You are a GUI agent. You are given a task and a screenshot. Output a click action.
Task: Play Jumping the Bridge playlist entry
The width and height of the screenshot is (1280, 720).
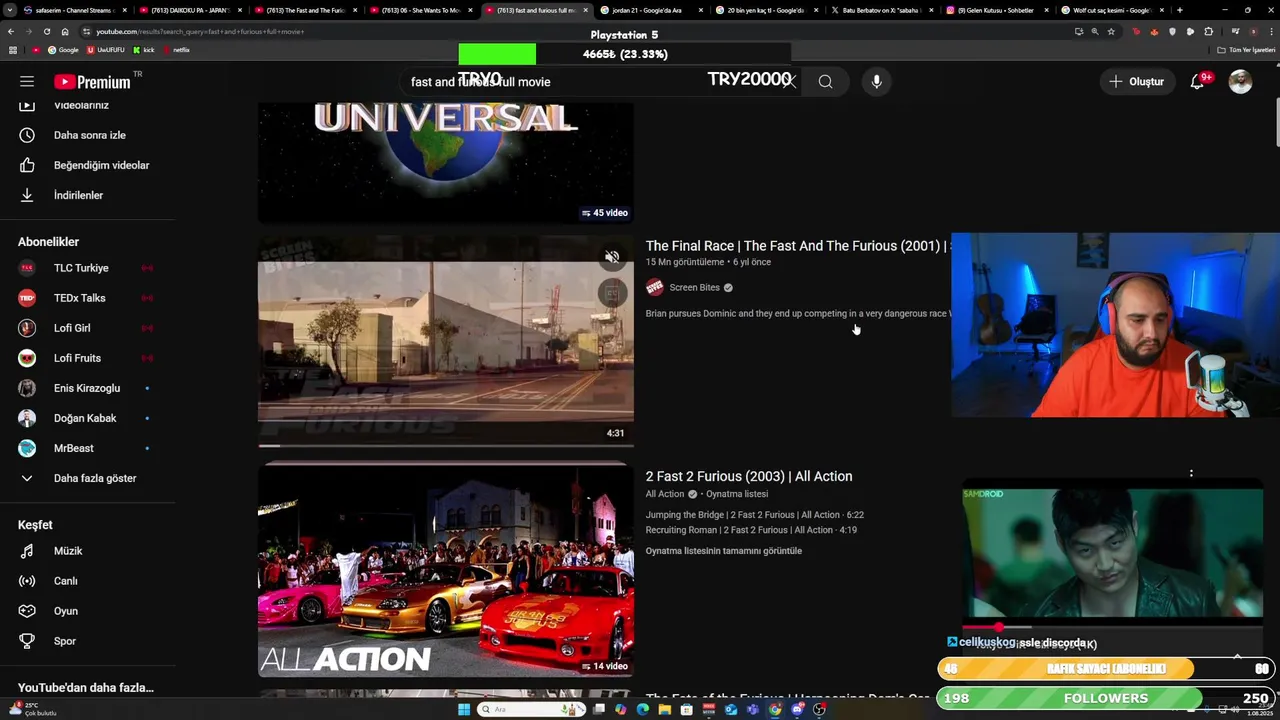755,515
